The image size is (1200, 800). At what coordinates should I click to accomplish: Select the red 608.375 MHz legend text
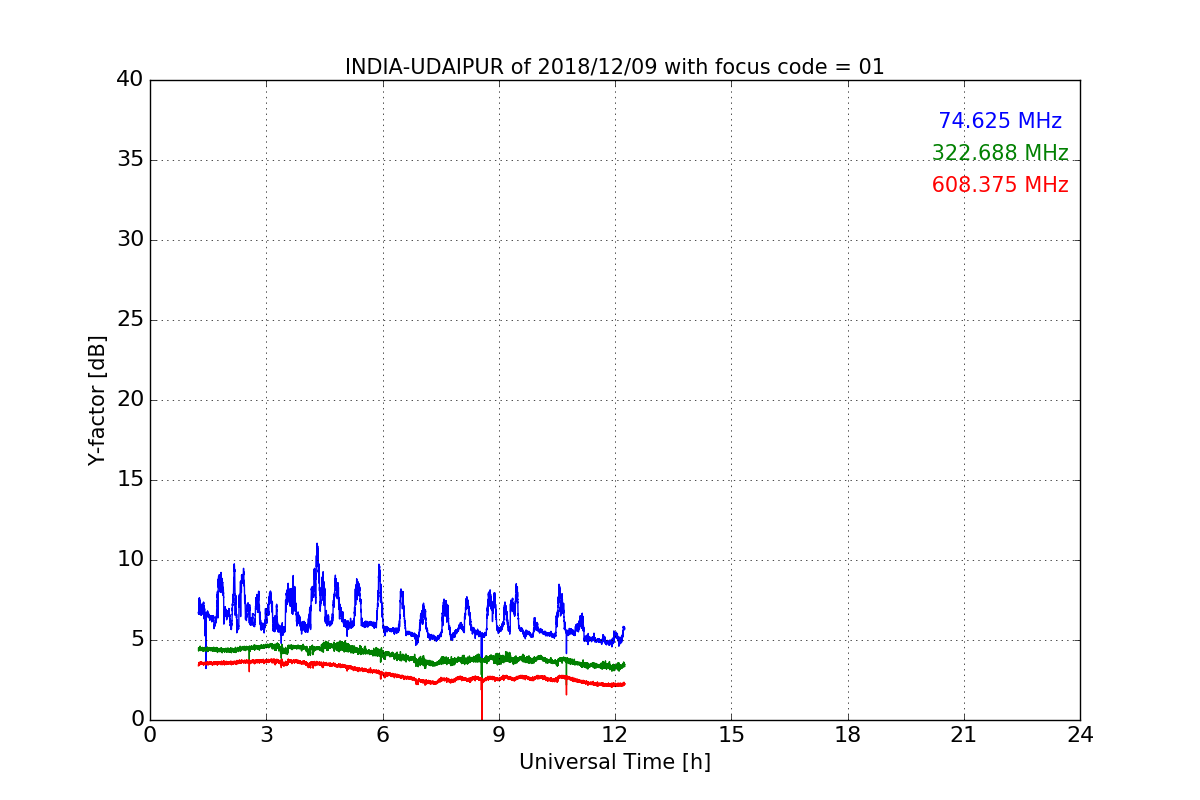(999, 185)
